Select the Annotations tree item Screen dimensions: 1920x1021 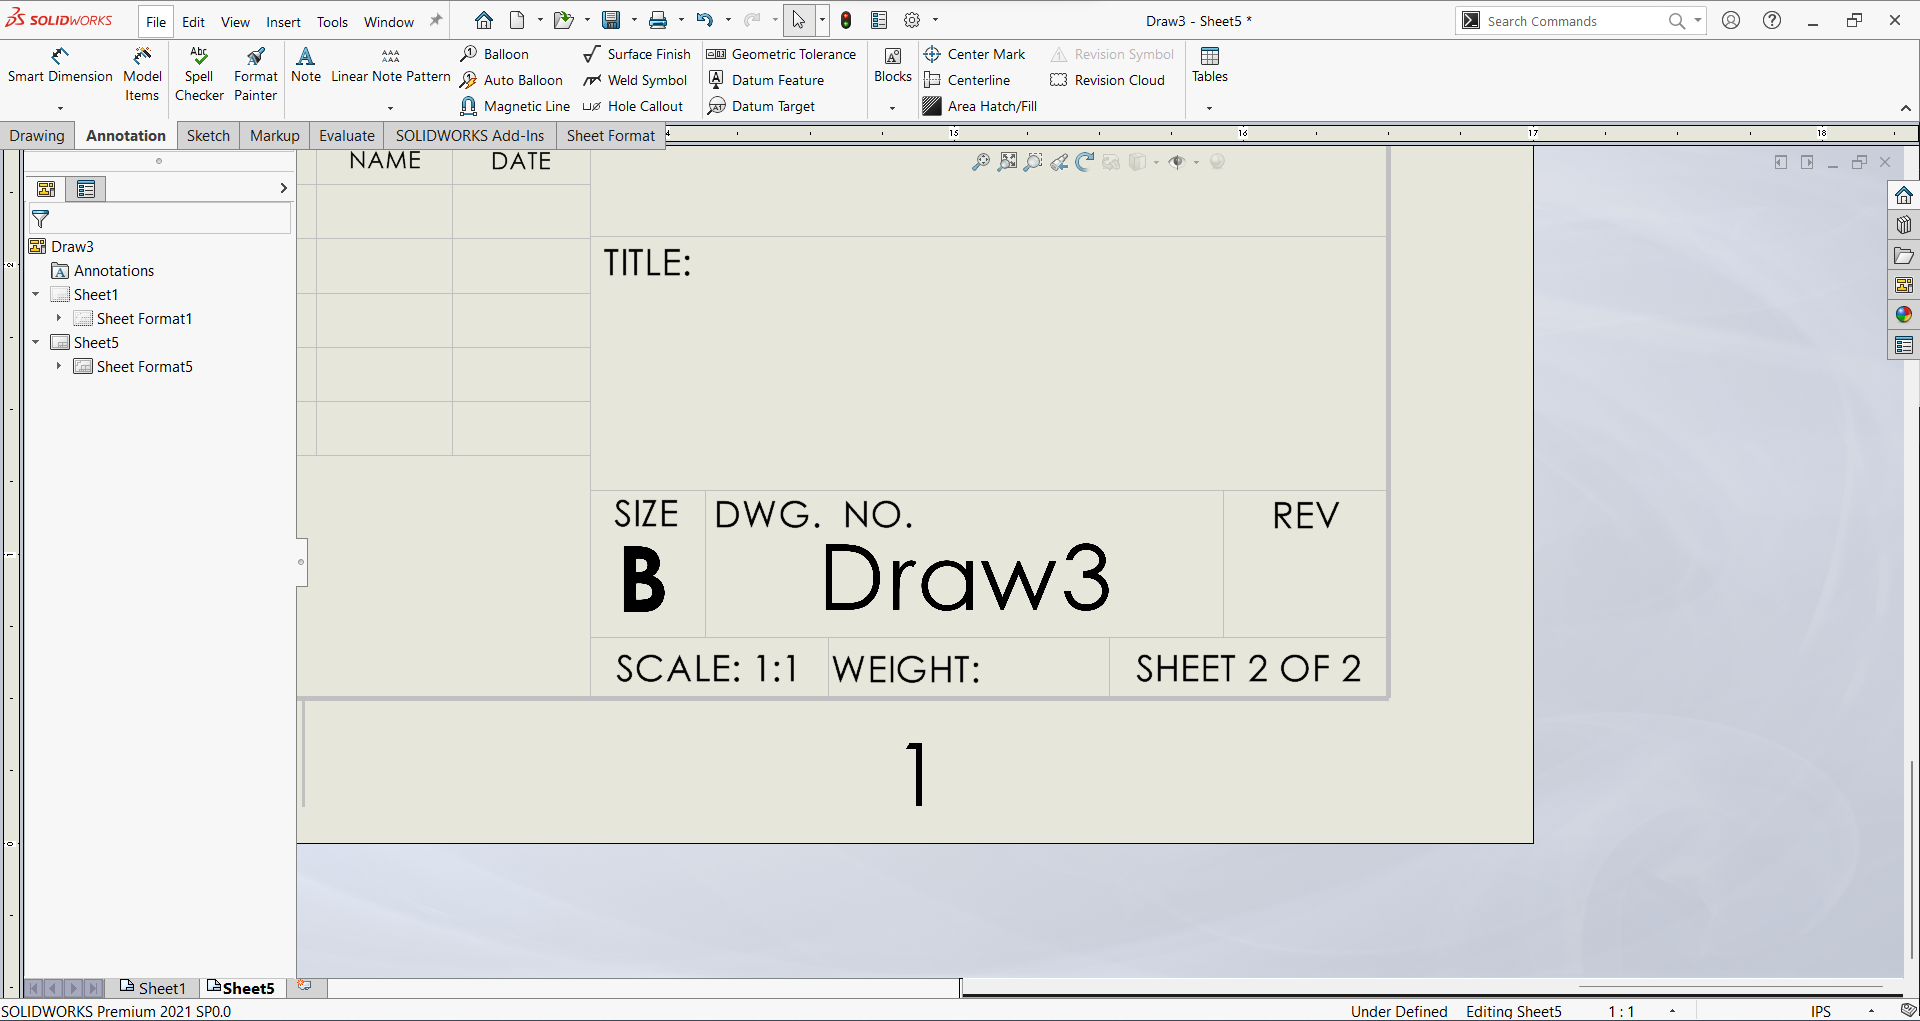103,271
